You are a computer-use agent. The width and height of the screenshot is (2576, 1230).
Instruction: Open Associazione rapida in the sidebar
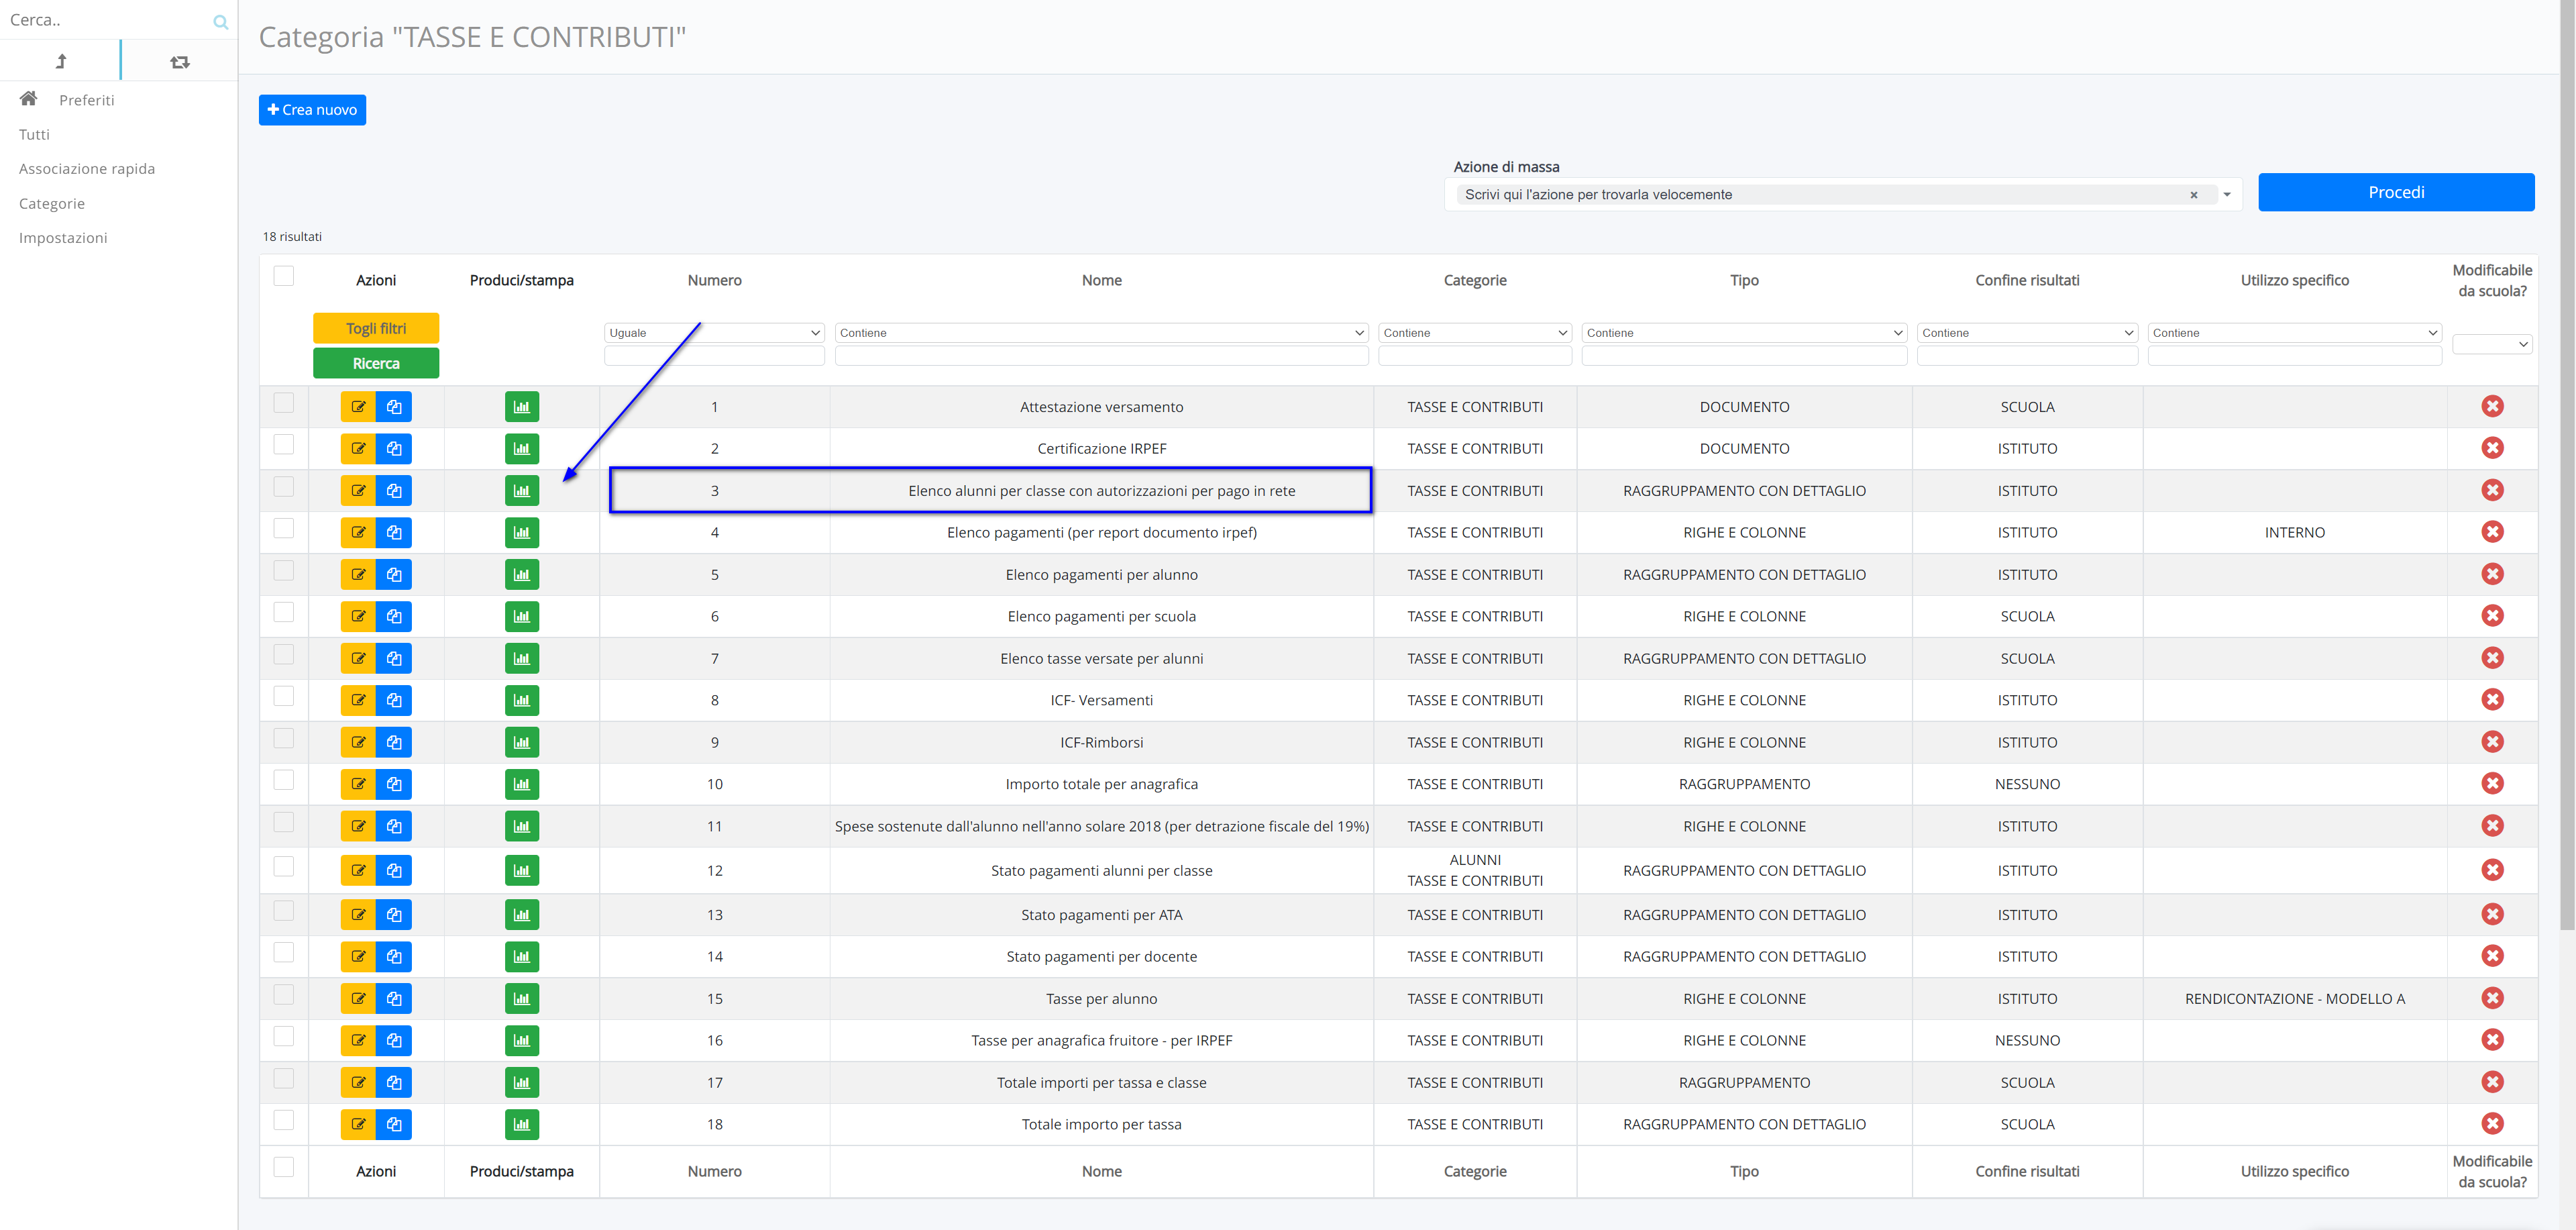tap(87, 169)
